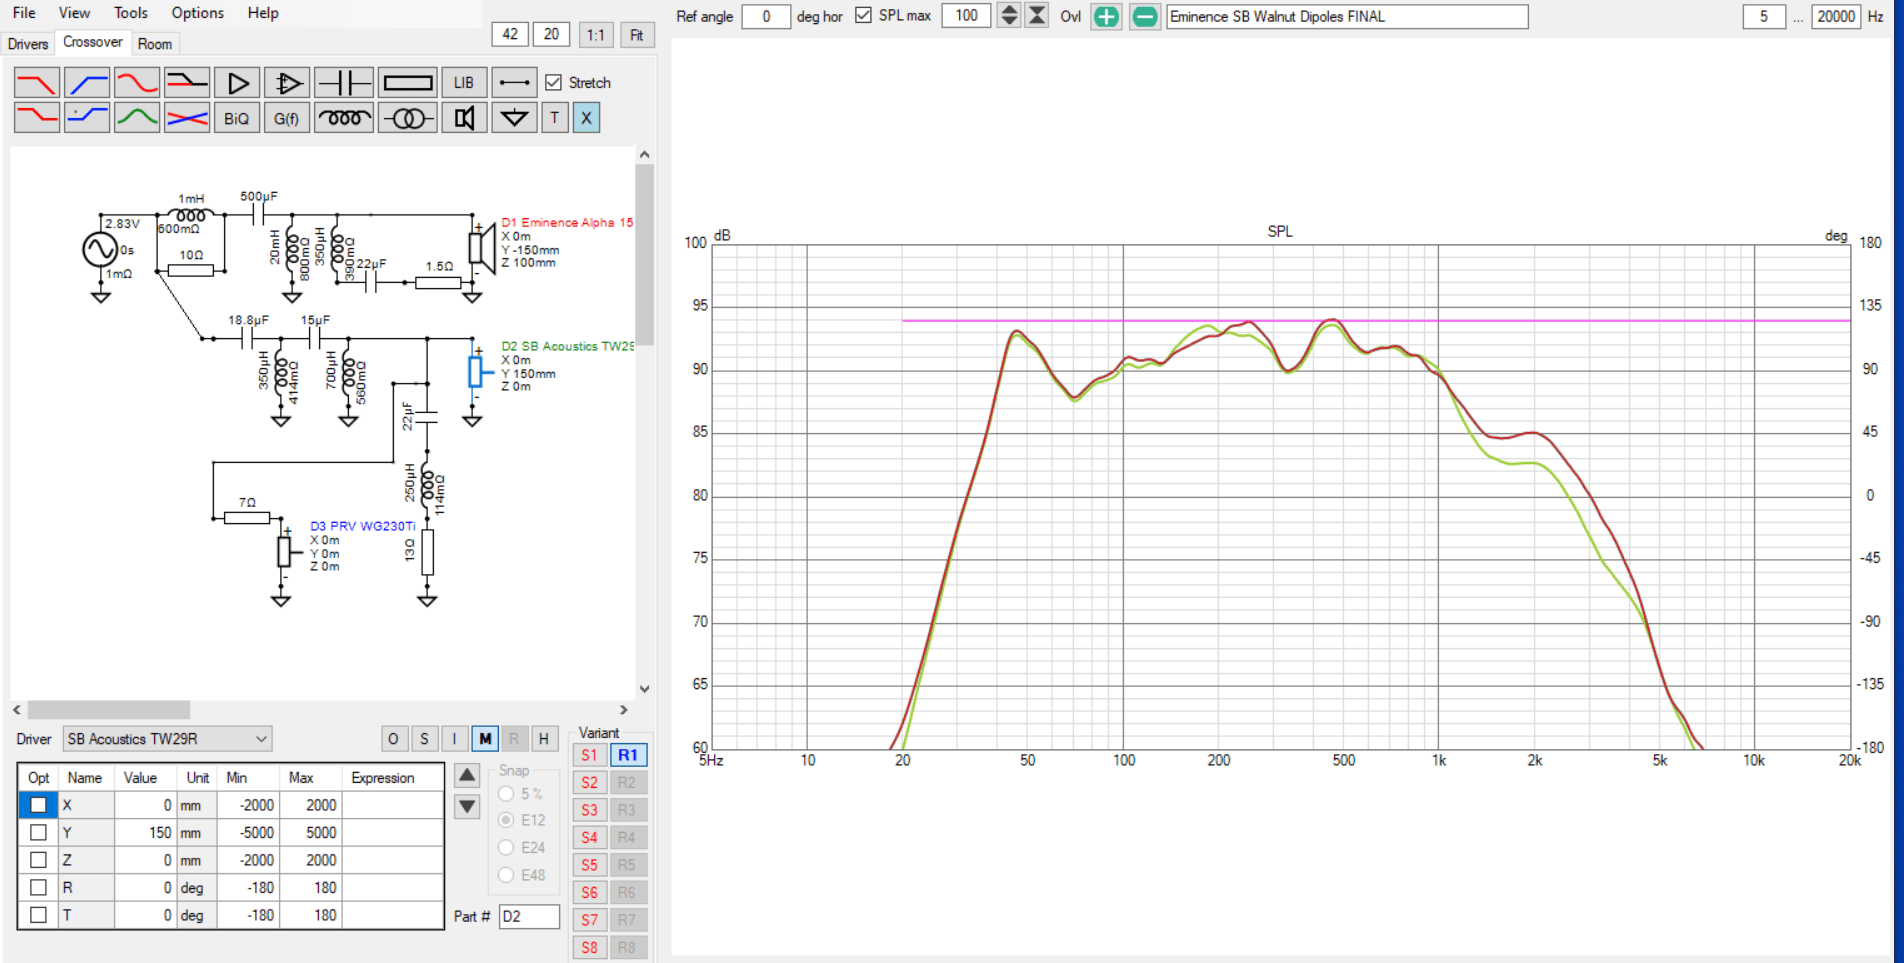The height and width of the screenshot is (963, 1904).
Task: Open the Tools menu
Action: tap(130, 13)
